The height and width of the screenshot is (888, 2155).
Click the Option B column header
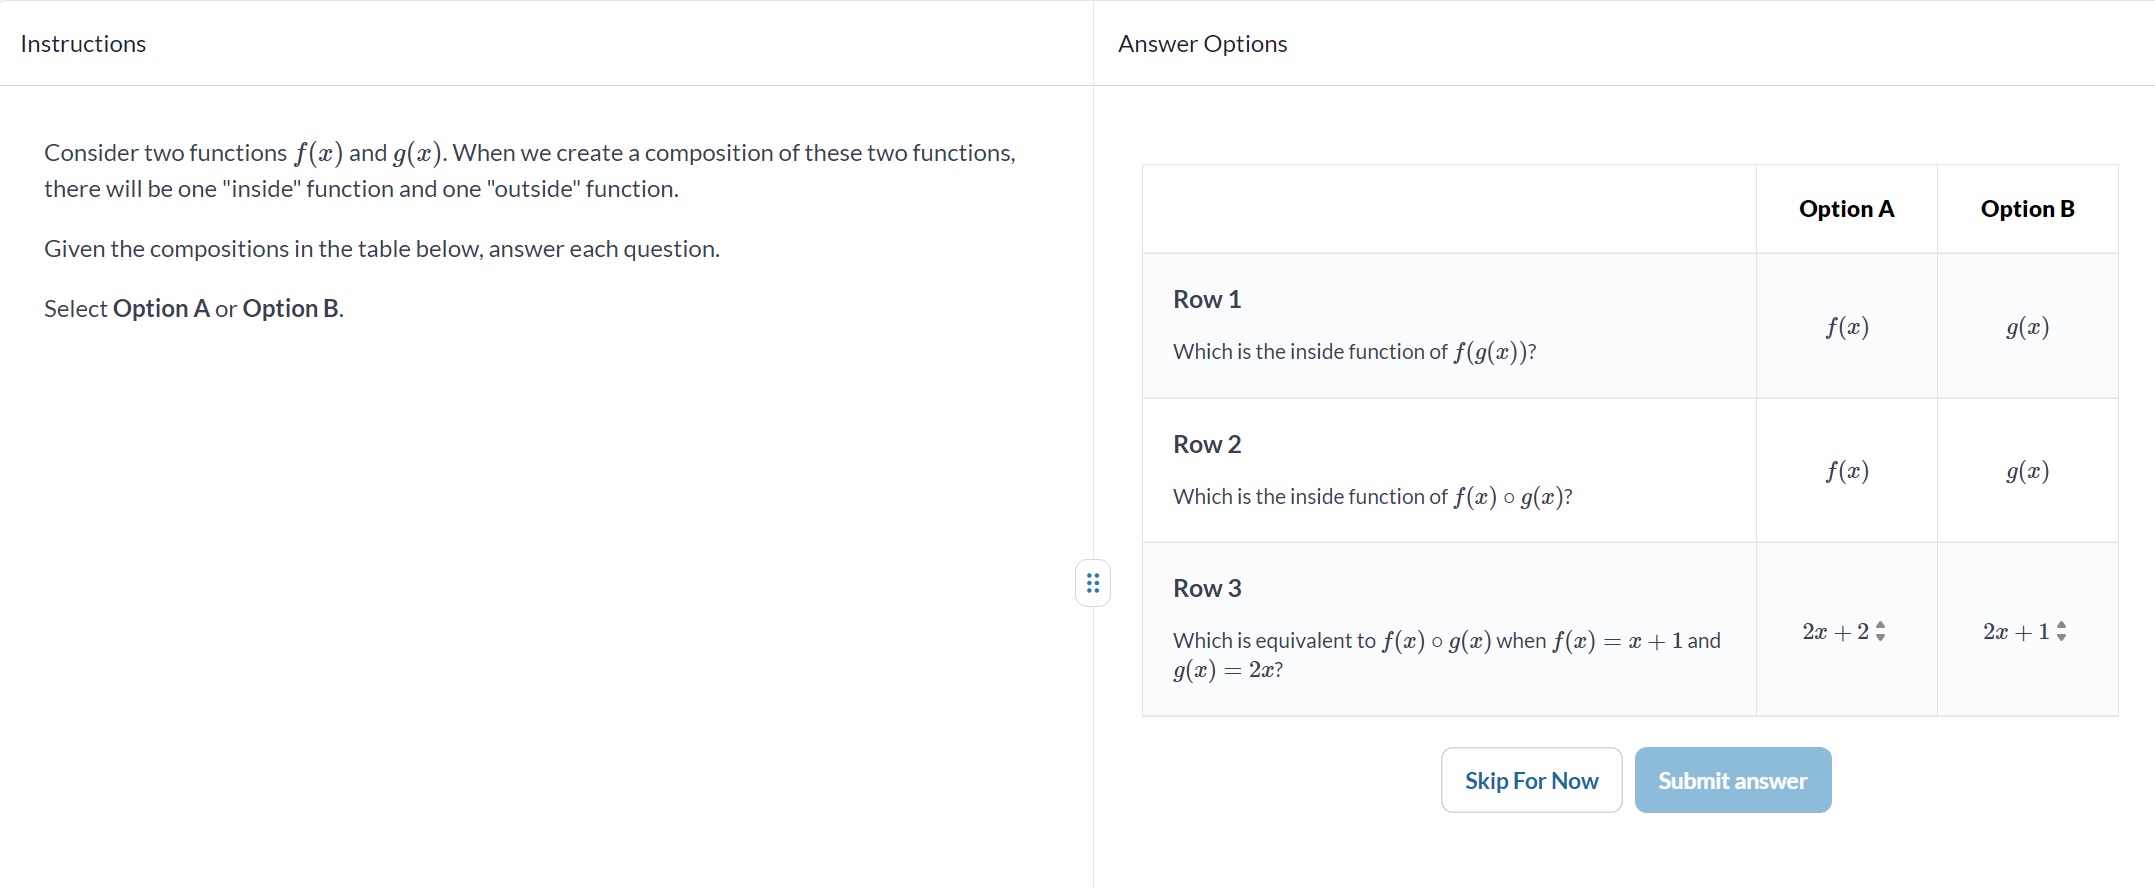click(x=2027, y=209)
